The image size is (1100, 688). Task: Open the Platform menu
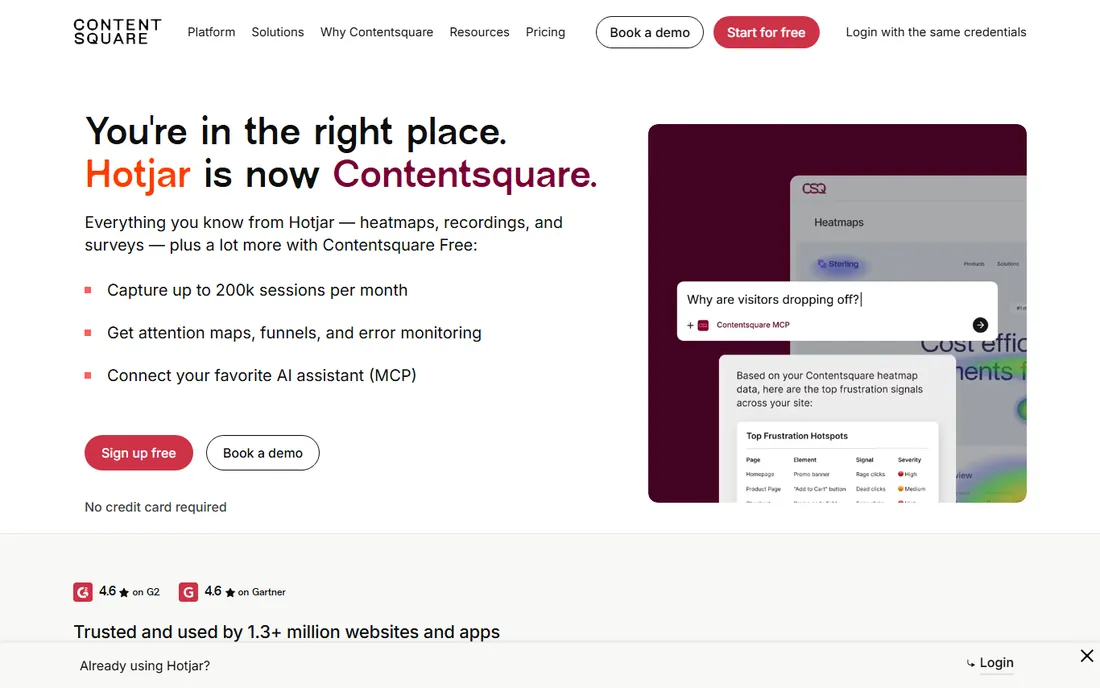tap(211, 32)
